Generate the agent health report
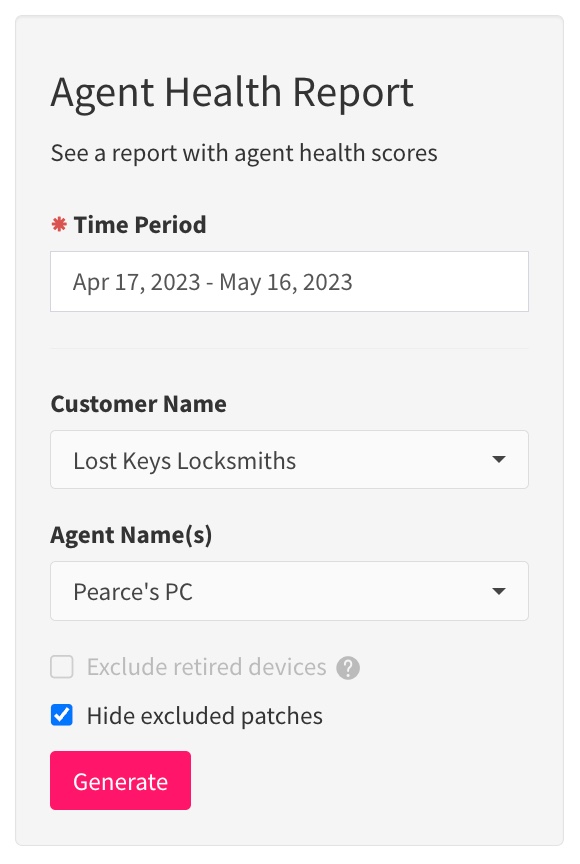580x864 pixels. pos(121,780)
